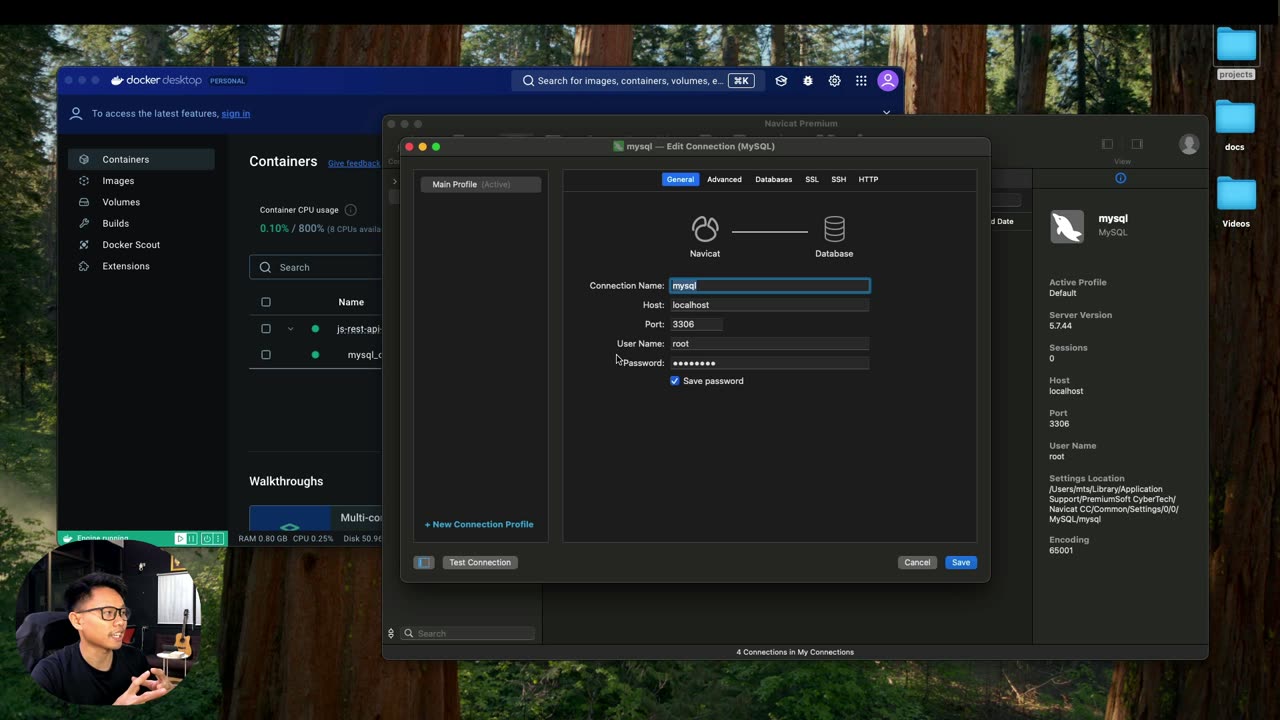Click the Container CPU usage info icon

point(350,210)
